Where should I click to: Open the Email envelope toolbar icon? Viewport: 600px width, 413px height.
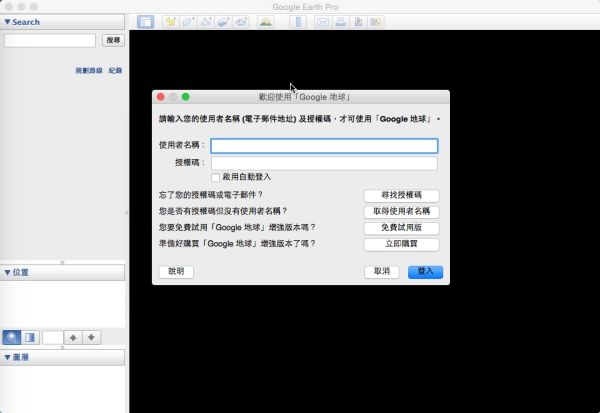(x=323, y=22)
